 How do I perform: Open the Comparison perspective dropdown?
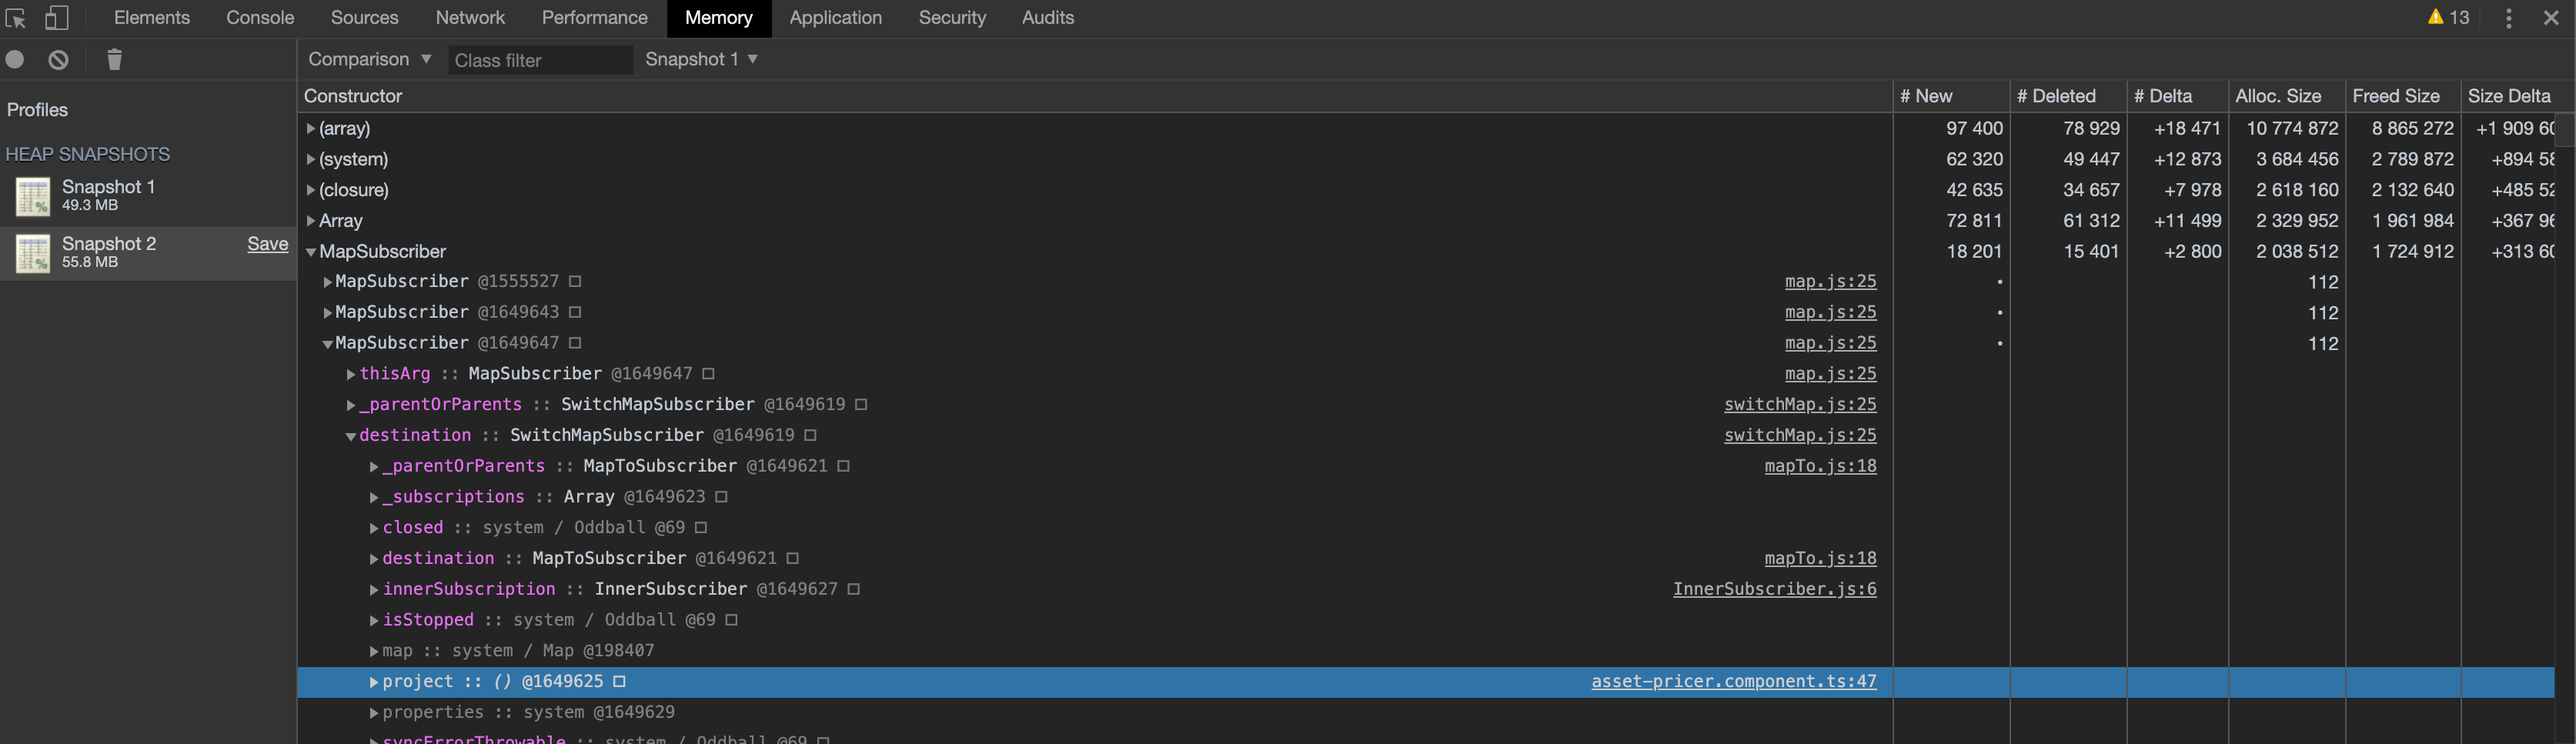pos(368,59)
